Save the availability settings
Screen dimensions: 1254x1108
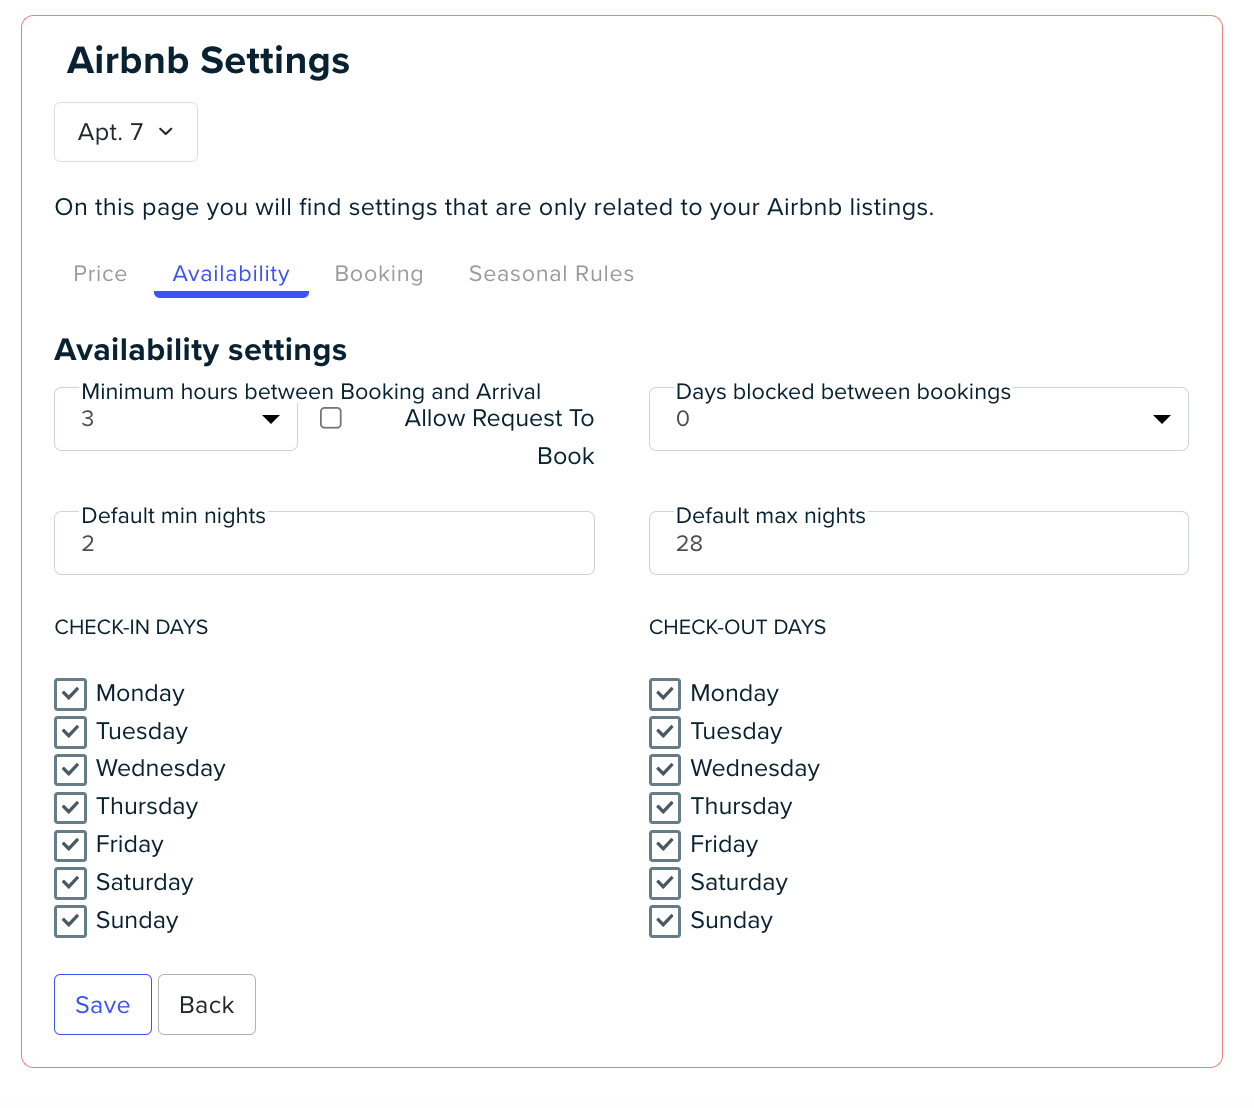coord(103,1005)
